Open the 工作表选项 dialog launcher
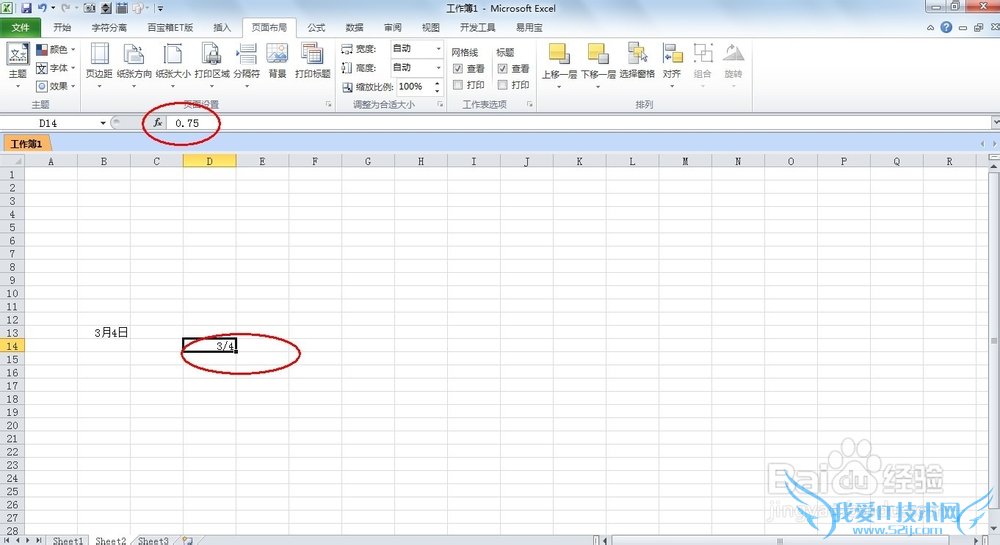Viewport: 1000px width, 545px height. [530, 104]
